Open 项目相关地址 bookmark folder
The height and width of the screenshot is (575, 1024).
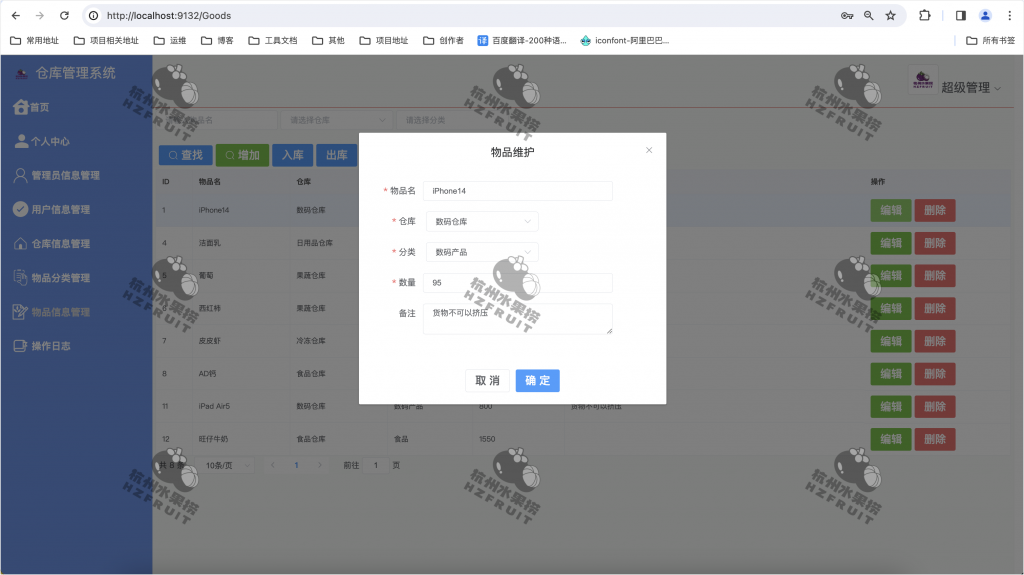(106, 41)
